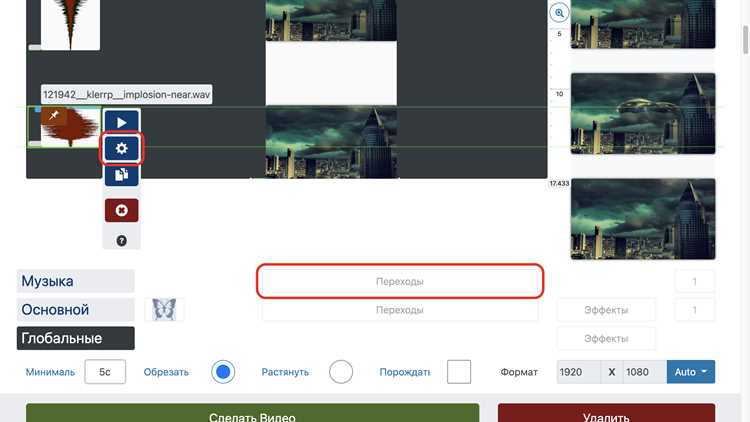
Task: Open the Музыка layer tab
Action: pyautogui.click(x=76, y=281)
